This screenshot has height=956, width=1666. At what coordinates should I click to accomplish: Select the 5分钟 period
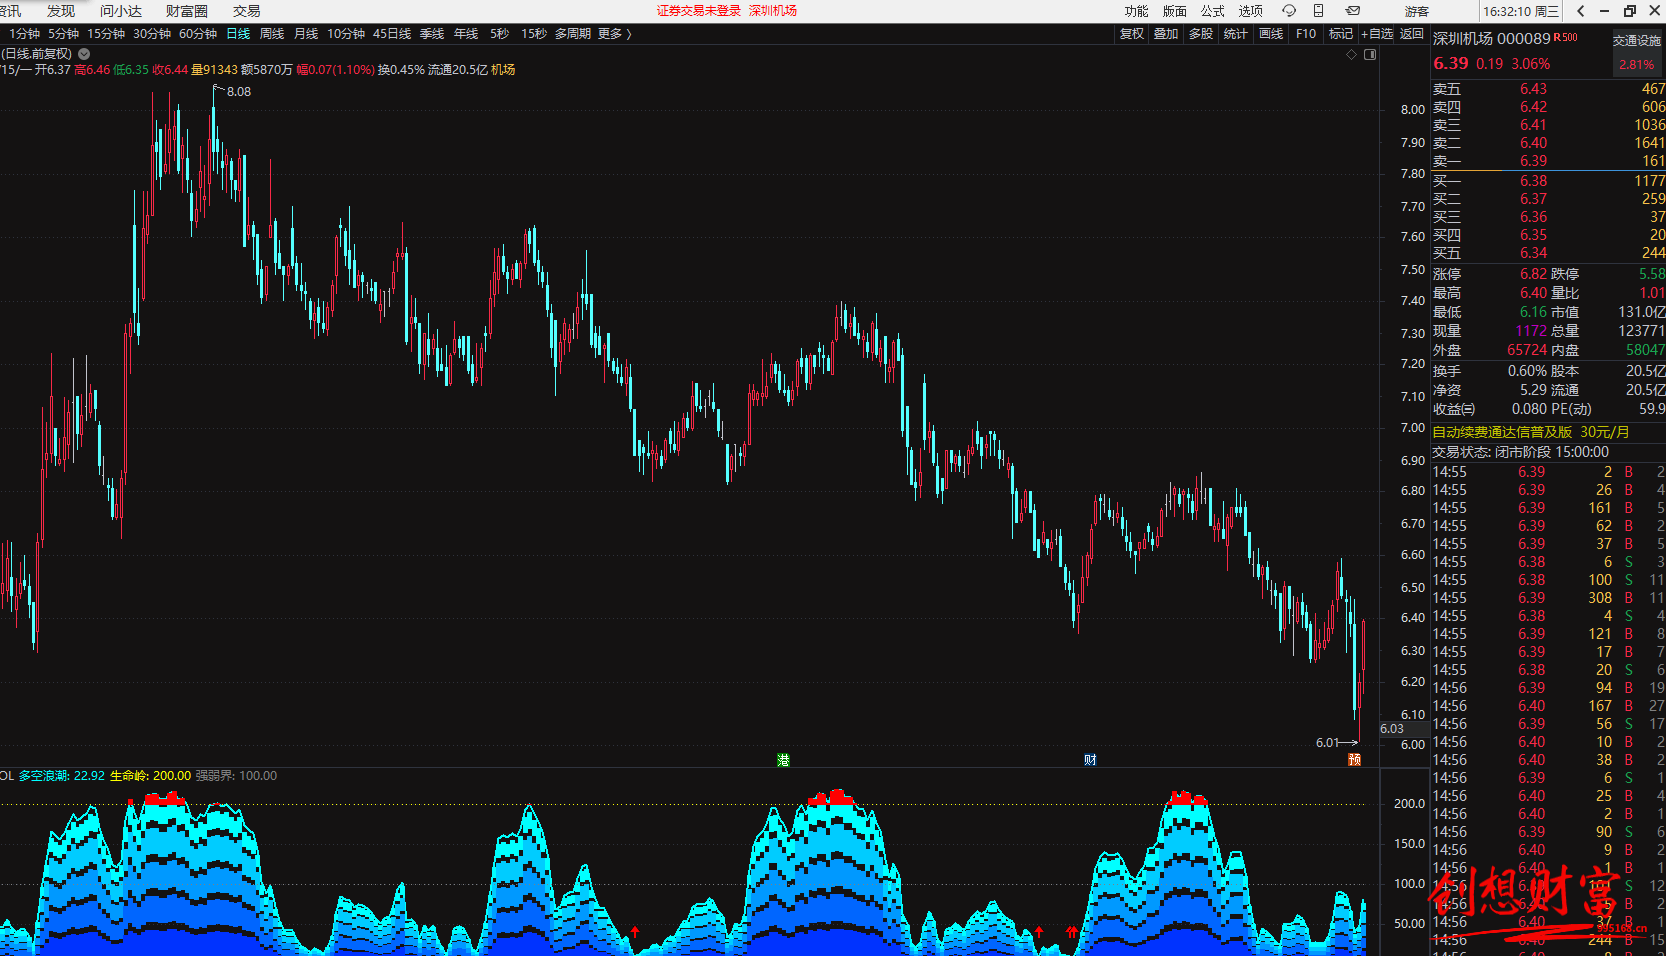tap(64, 34)
